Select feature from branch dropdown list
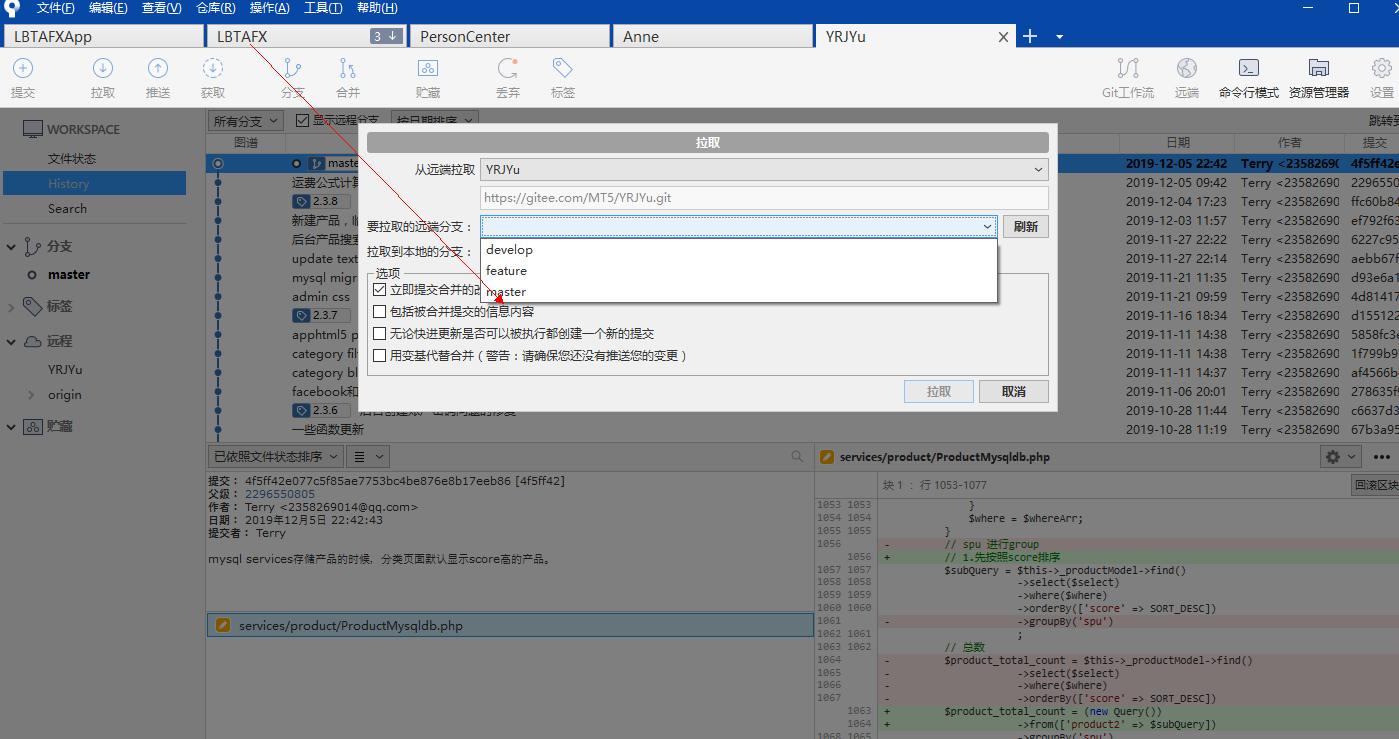 click(x=739, y=271)
